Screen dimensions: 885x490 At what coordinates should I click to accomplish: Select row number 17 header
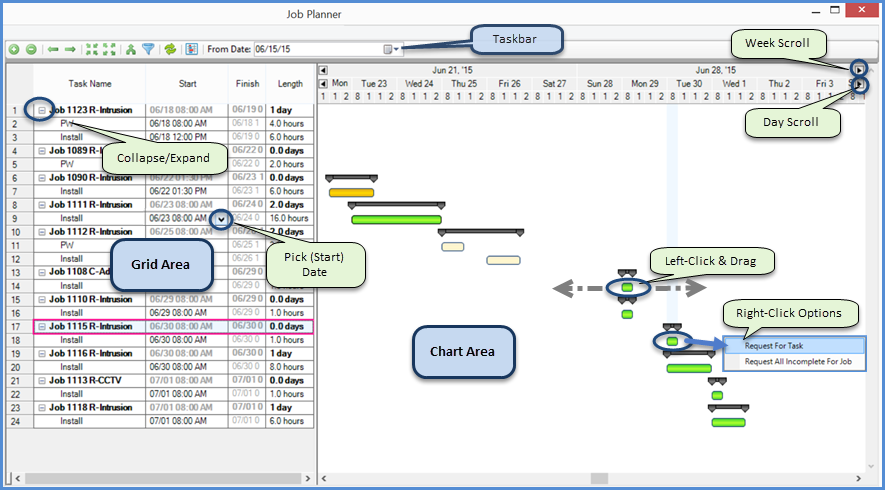point(14,326)
